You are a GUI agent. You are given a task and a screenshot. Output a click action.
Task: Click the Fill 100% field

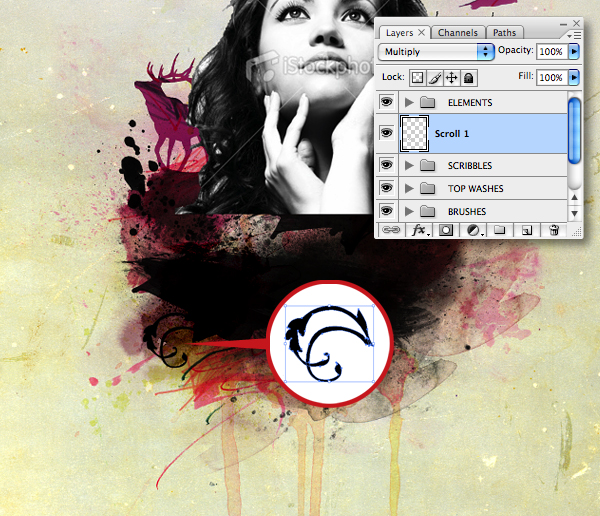coord(552,77)
